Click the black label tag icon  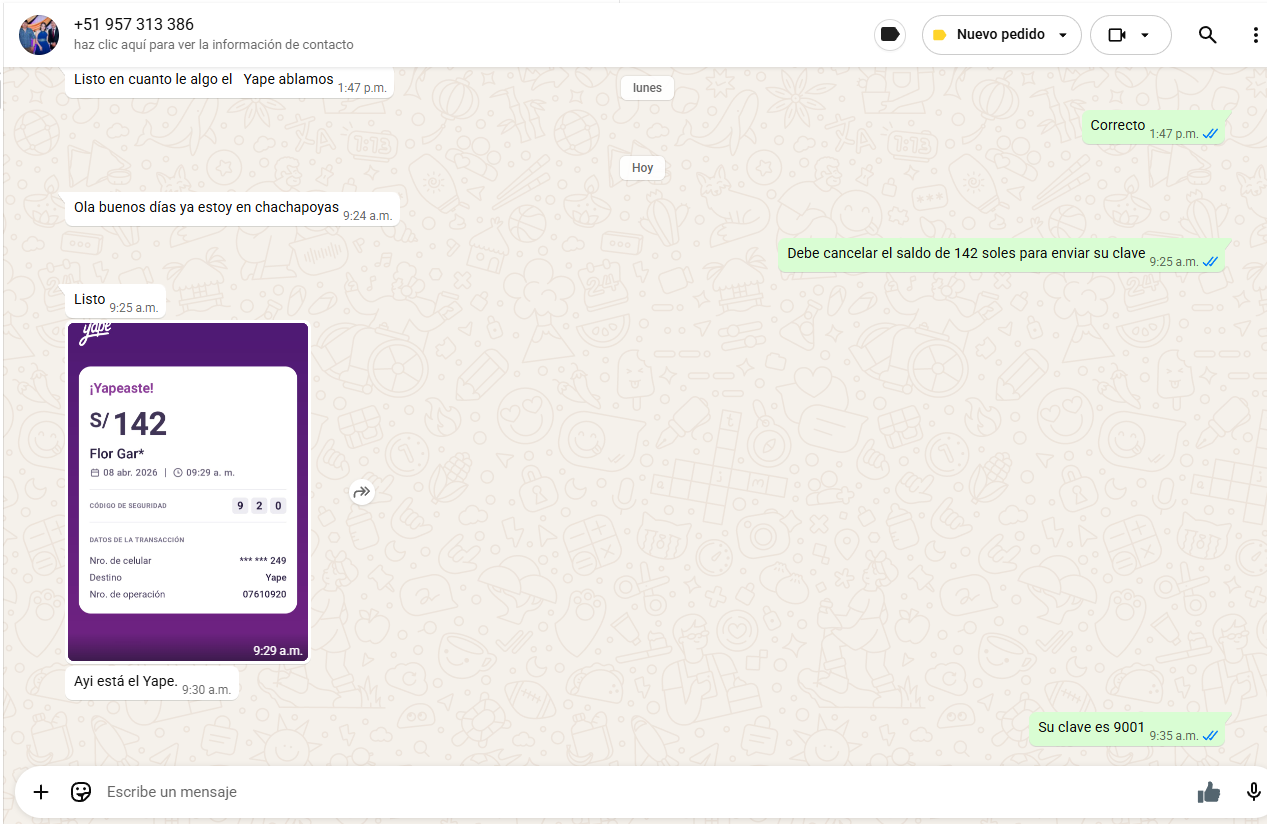(889, 35)
